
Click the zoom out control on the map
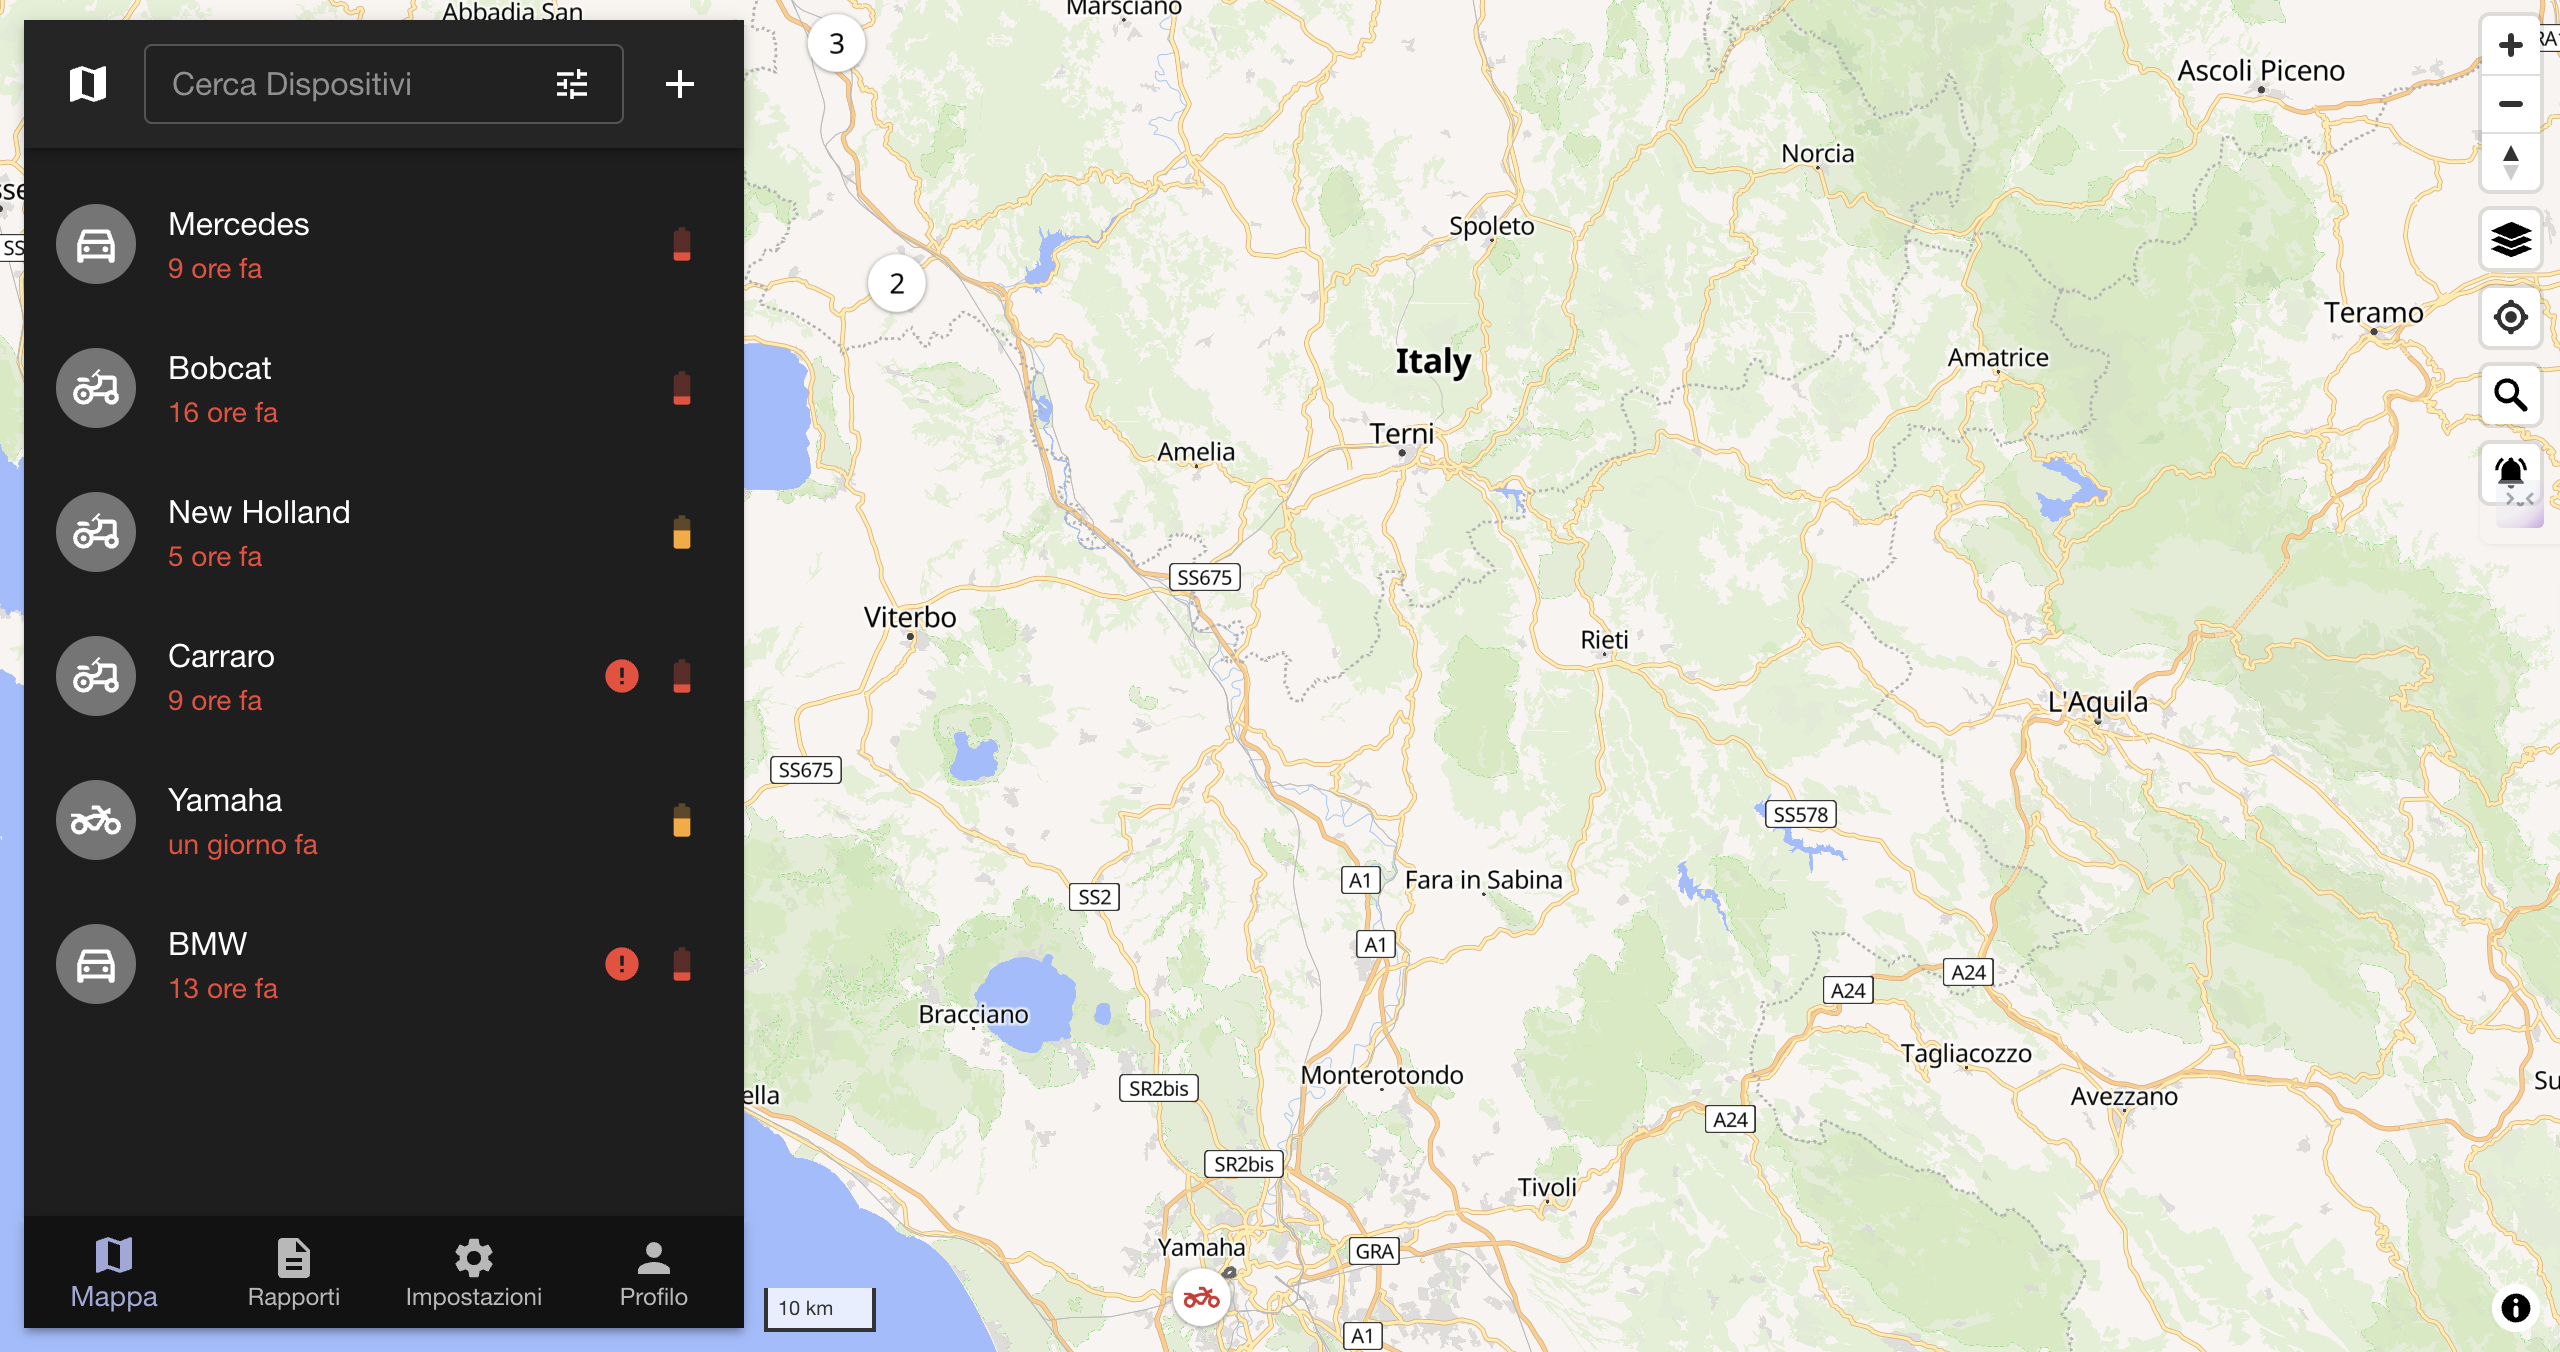coord(2512,105)
